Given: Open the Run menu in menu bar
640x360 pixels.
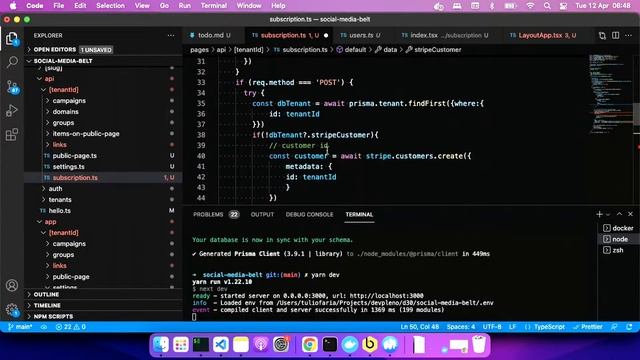Looking at the screenshot, I should tap(184, 6).
